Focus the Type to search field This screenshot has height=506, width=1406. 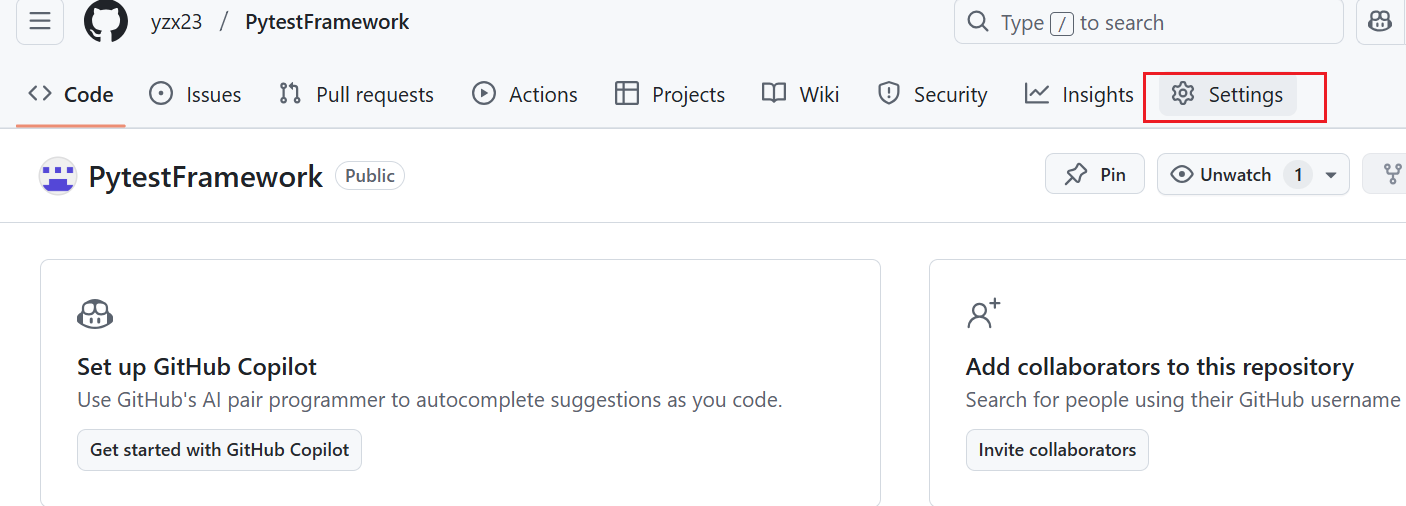[1149, 22]
